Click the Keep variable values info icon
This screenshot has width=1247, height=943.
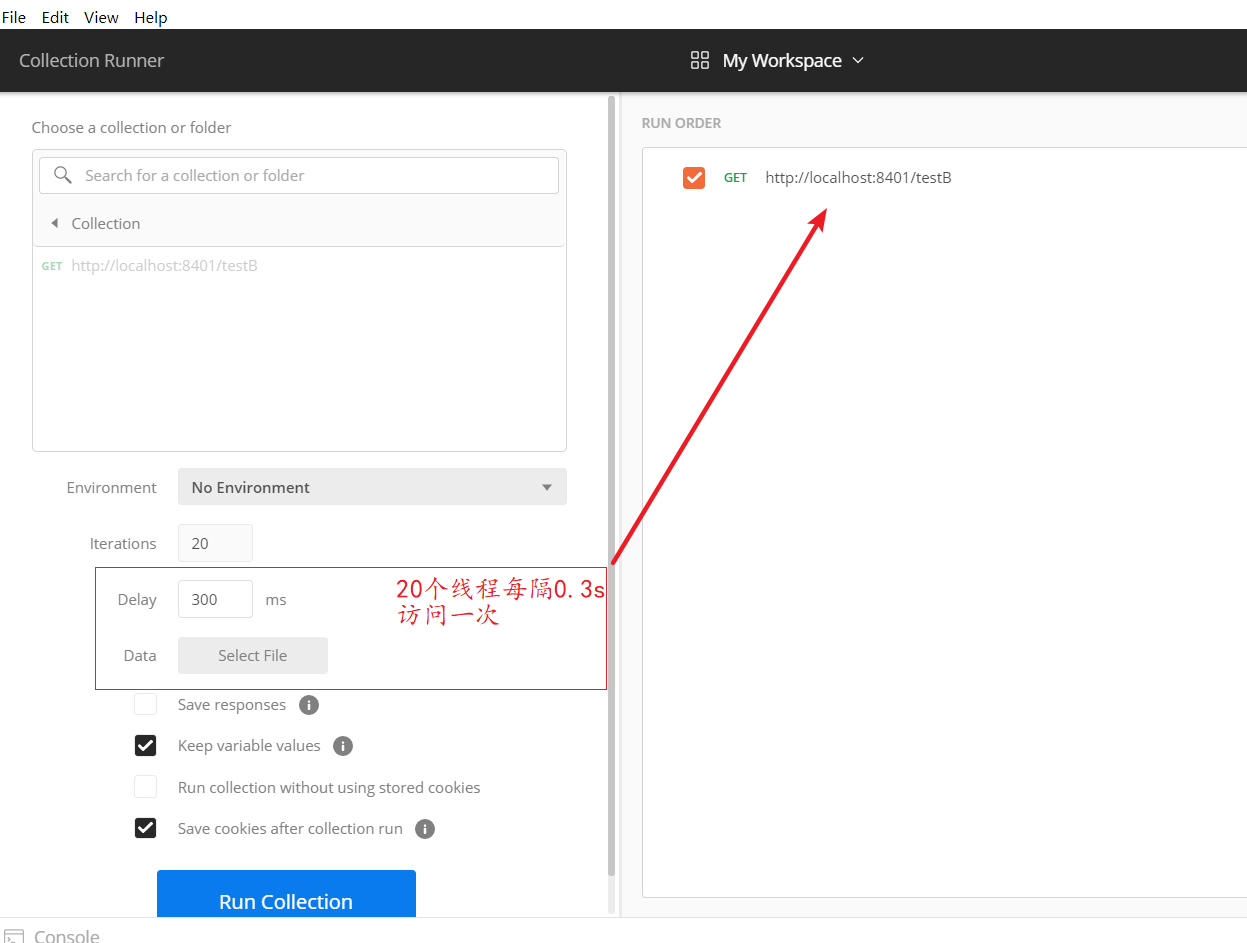point(343,746)
